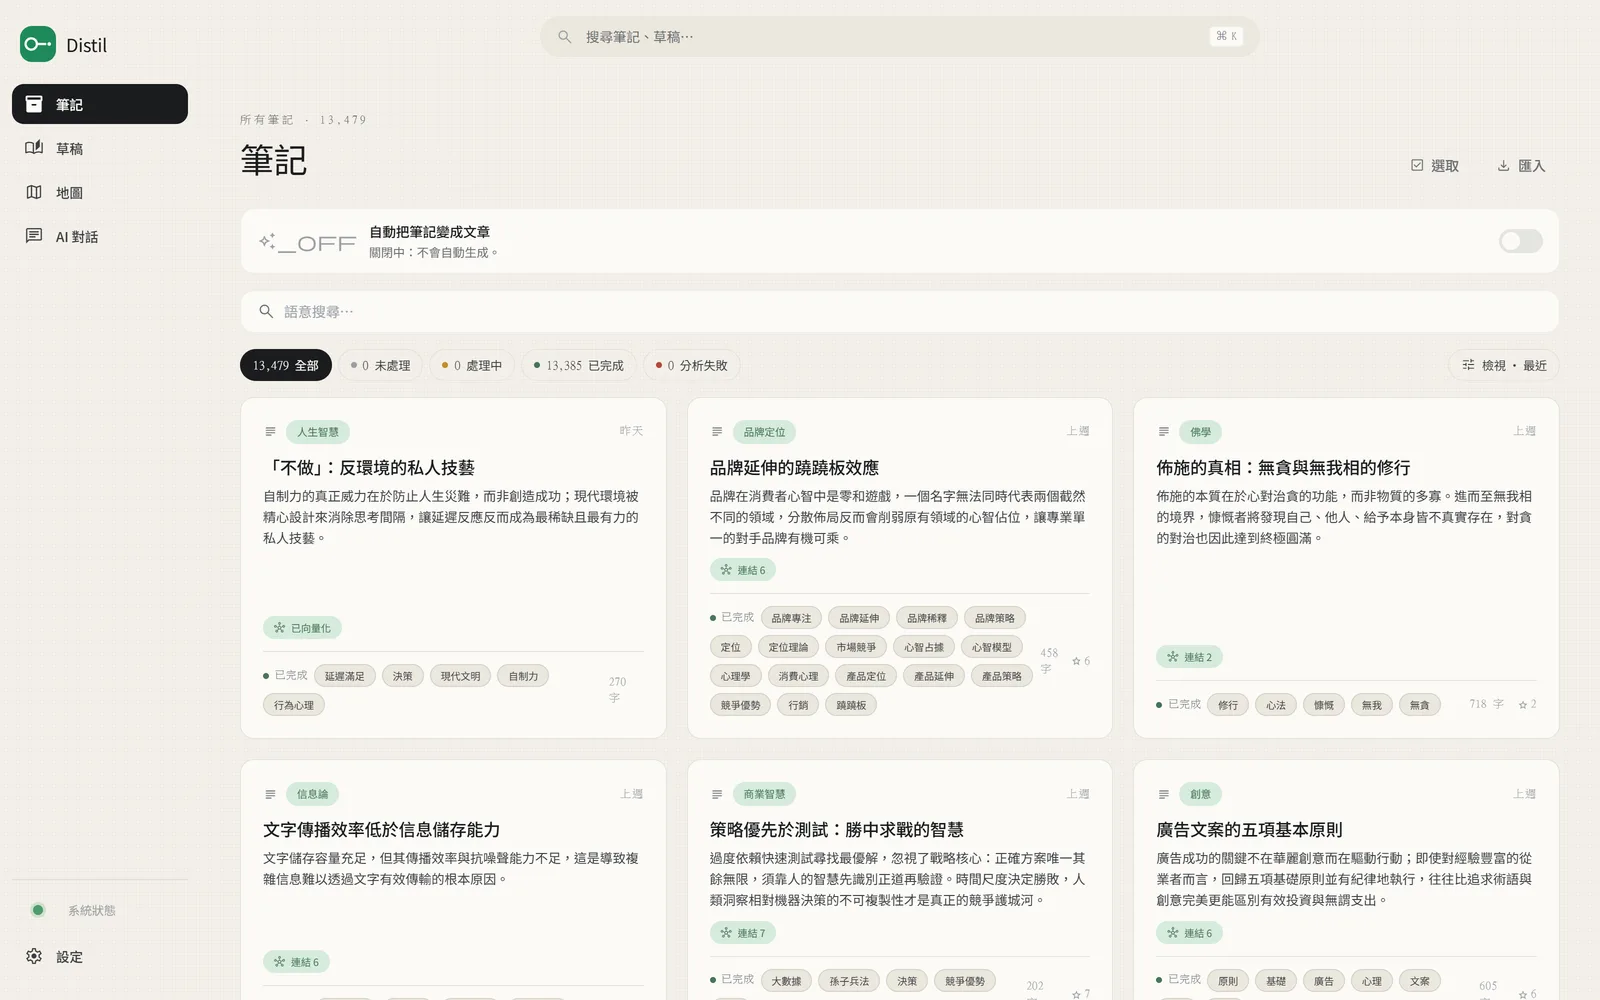Click star 6 rating on 品牌延伸 card
This screenshot has width=1600, height=1000.
coord(1081,661)
